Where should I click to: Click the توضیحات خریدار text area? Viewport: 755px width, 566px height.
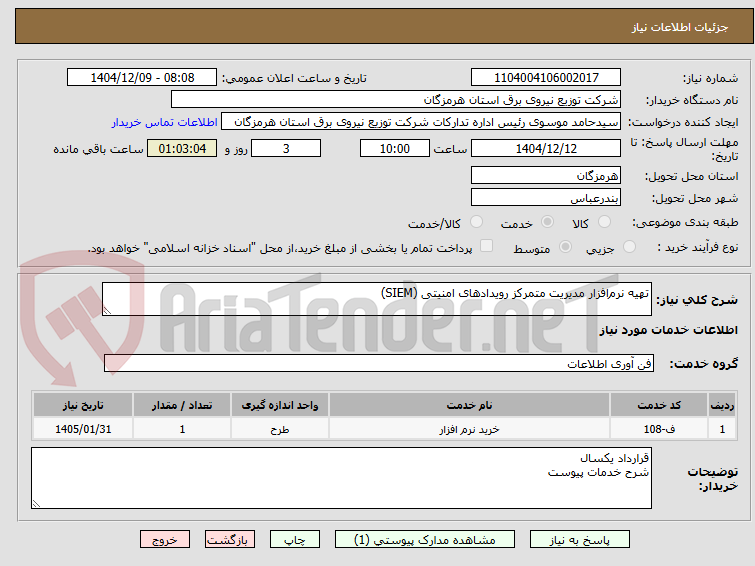tap(341, 478)
